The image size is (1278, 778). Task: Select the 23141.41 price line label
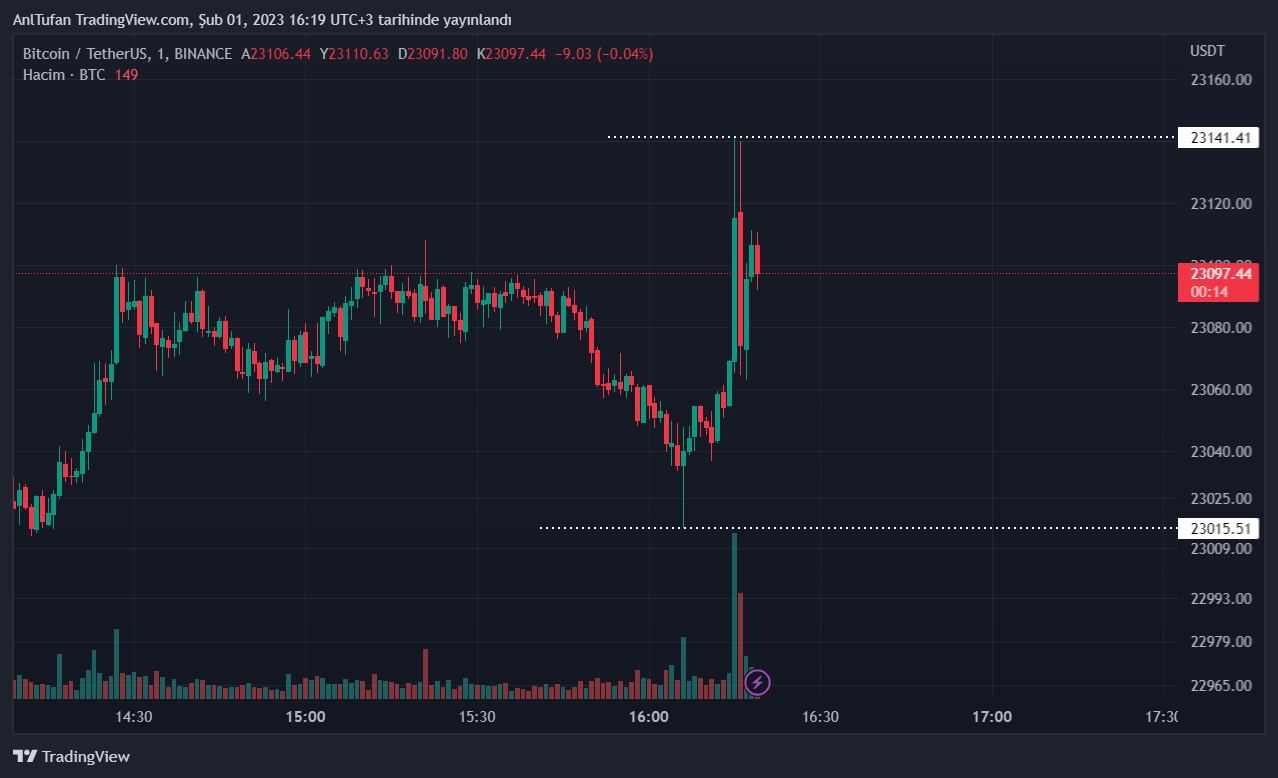(x=1220, y=138)
